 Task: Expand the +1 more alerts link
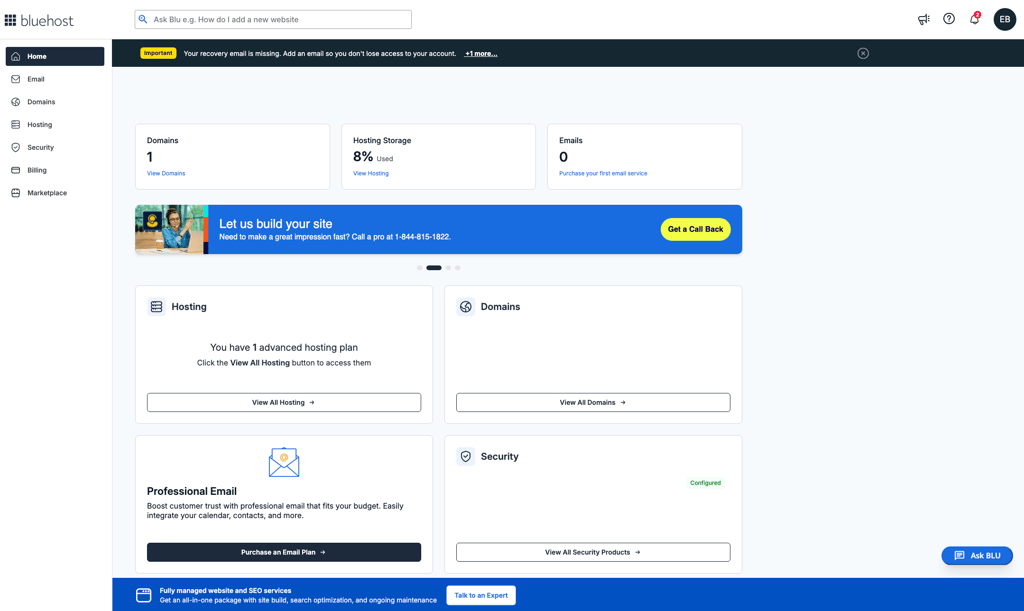481,54
